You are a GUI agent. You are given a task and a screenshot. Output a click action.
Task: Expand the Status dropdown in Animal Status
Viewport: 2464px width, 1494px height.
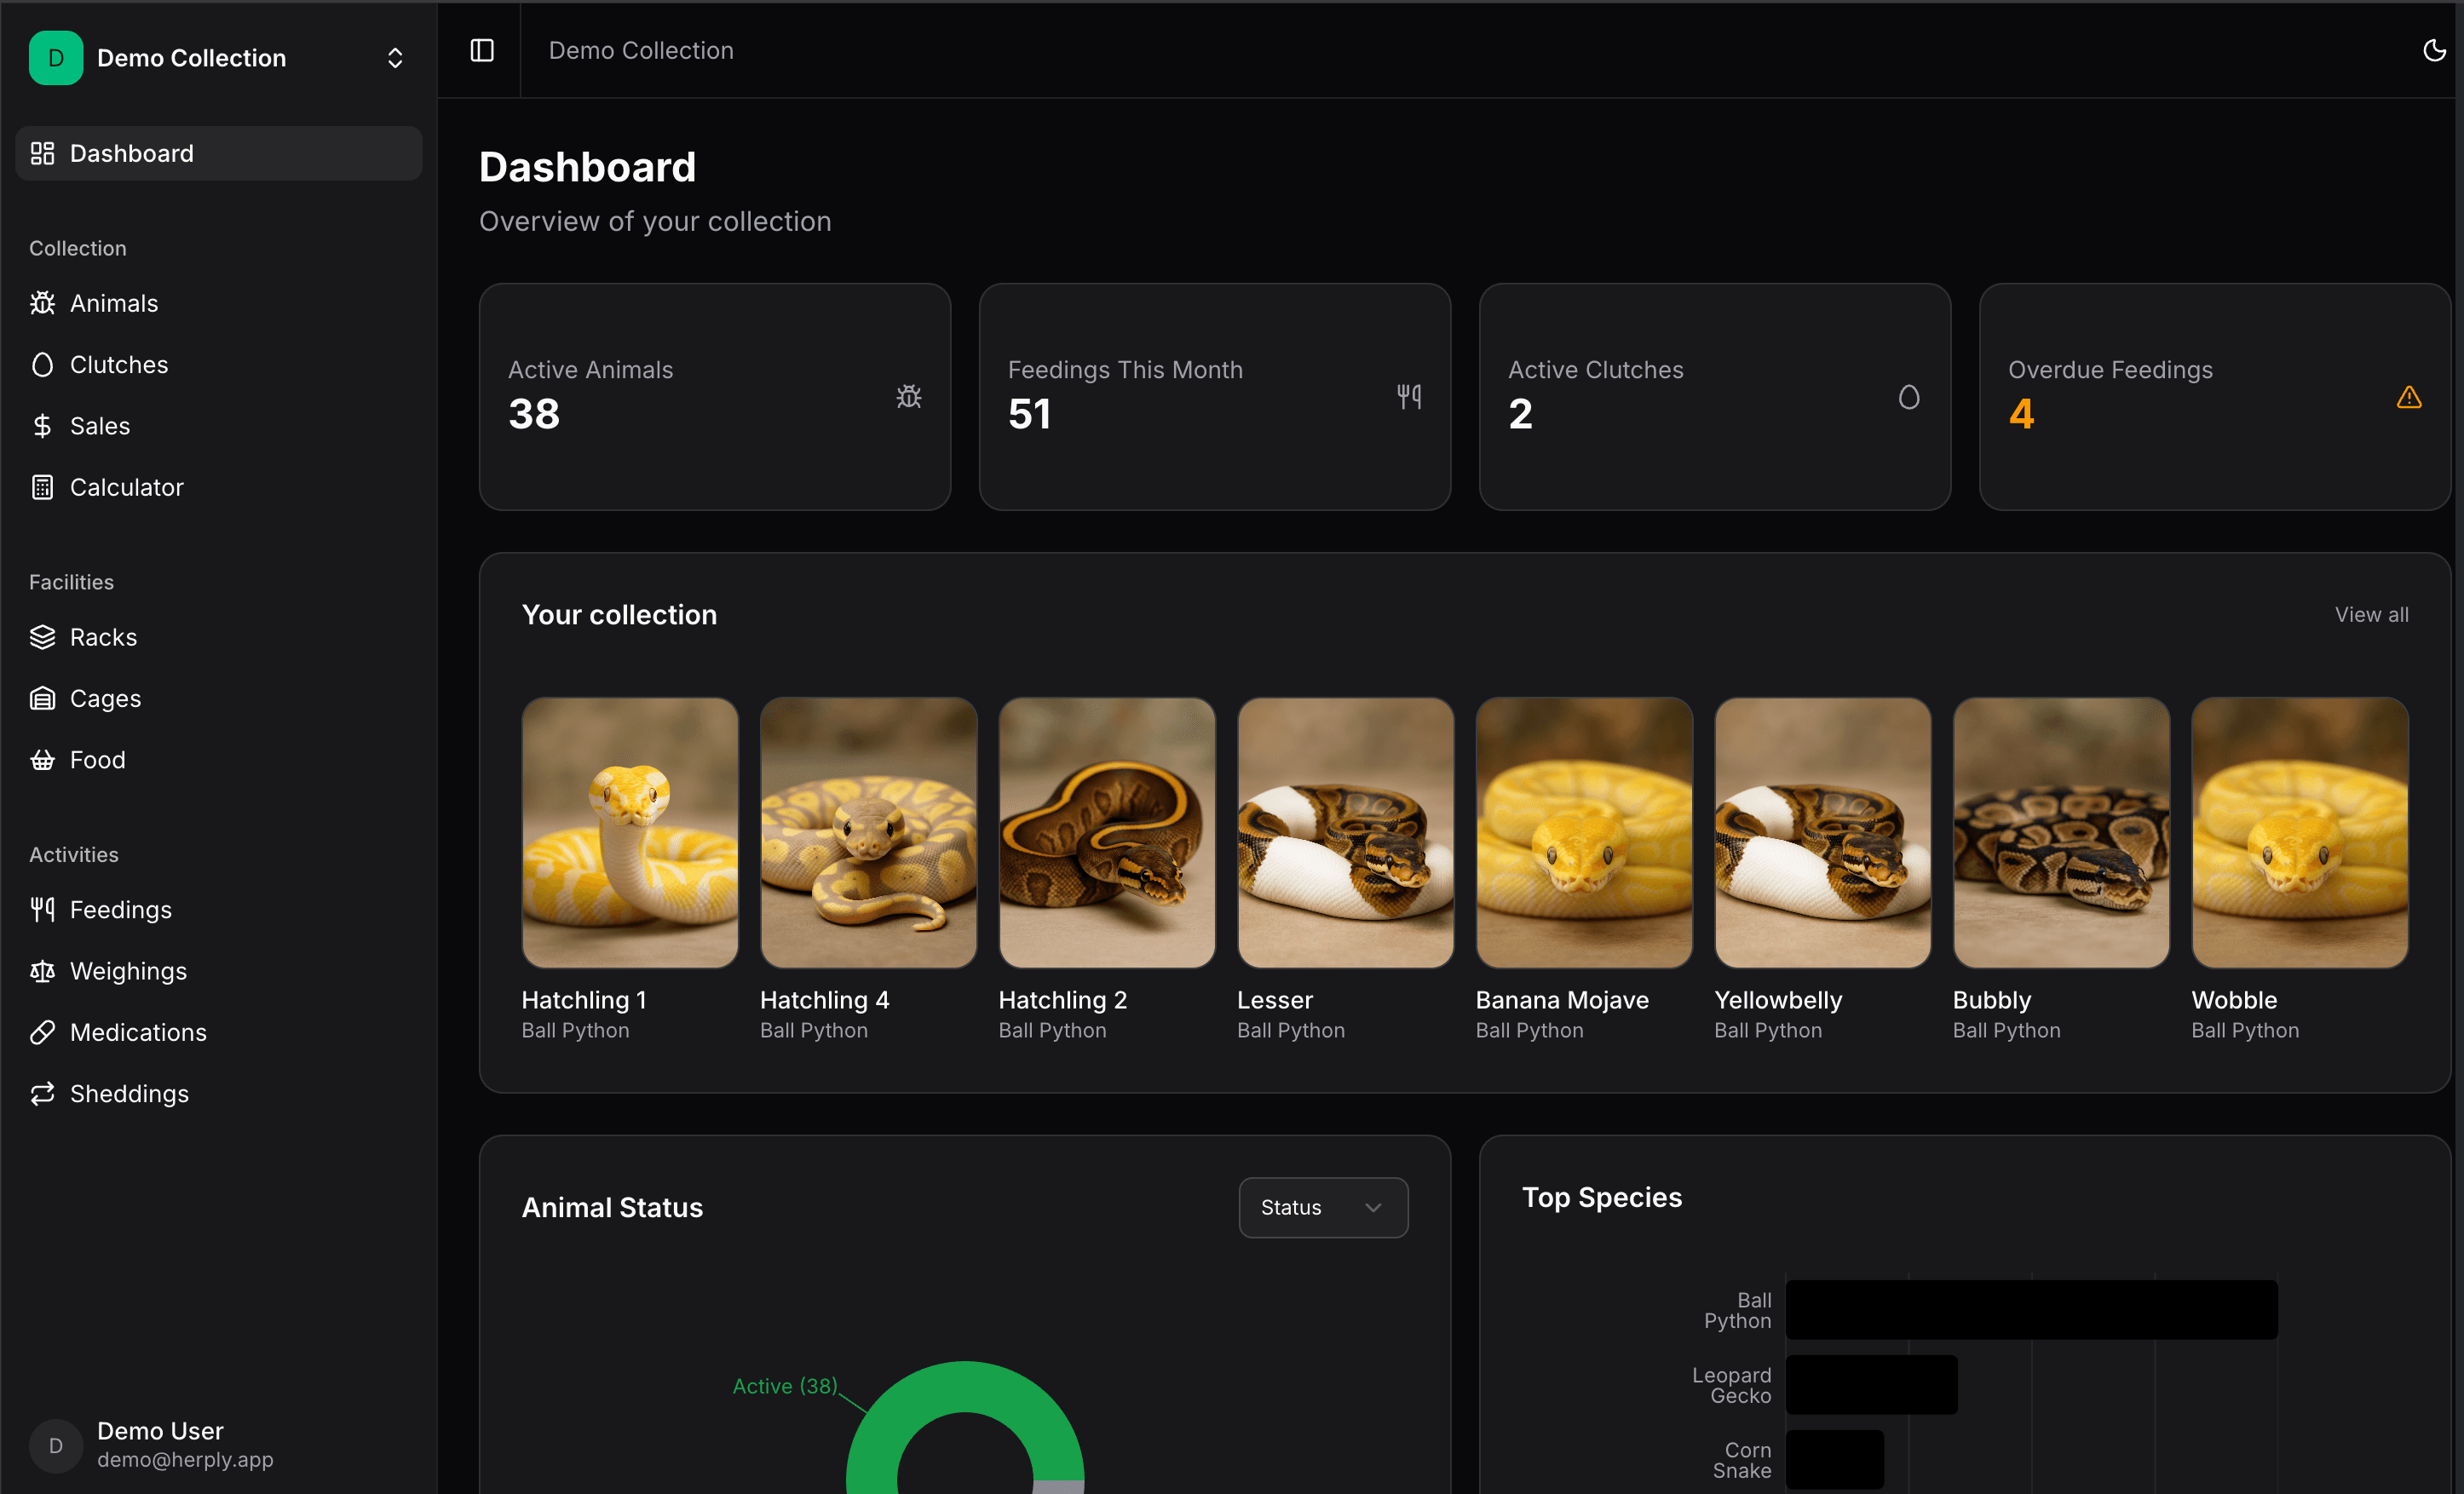(1323, 1207)
